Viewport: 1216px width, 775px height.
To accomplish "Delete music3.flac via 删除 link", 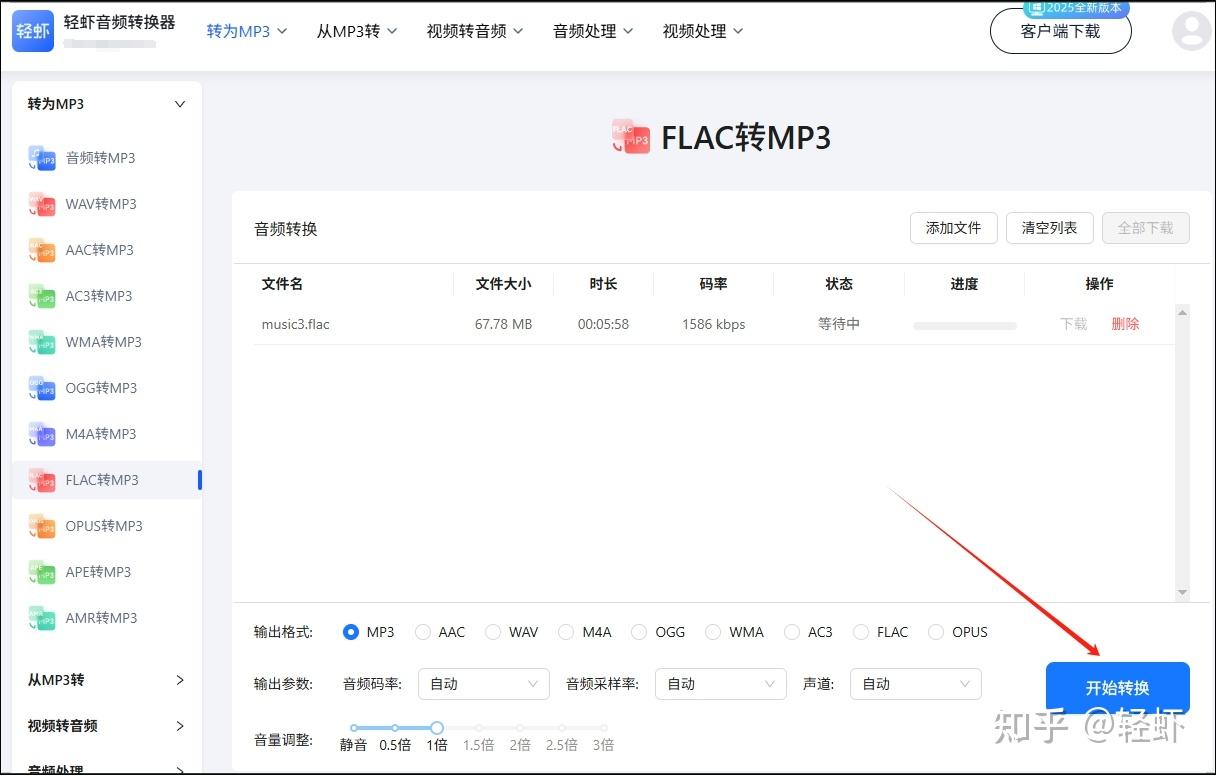I will 1125,324.
